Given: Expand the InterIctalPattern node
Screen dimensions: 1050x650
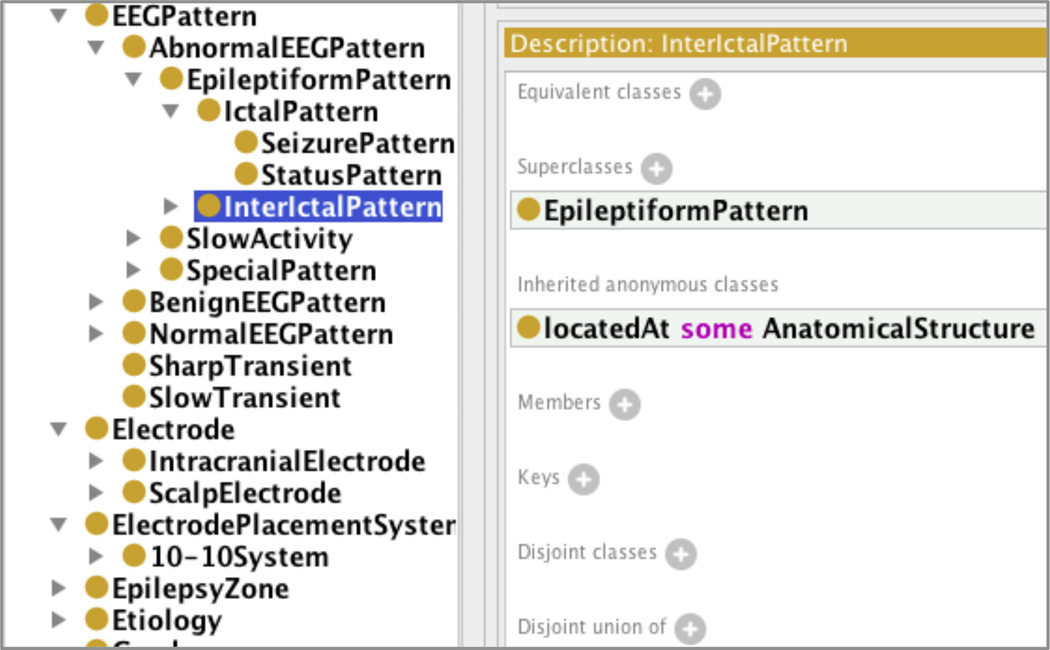Looking at the screenshot, I should coord(171,206).
